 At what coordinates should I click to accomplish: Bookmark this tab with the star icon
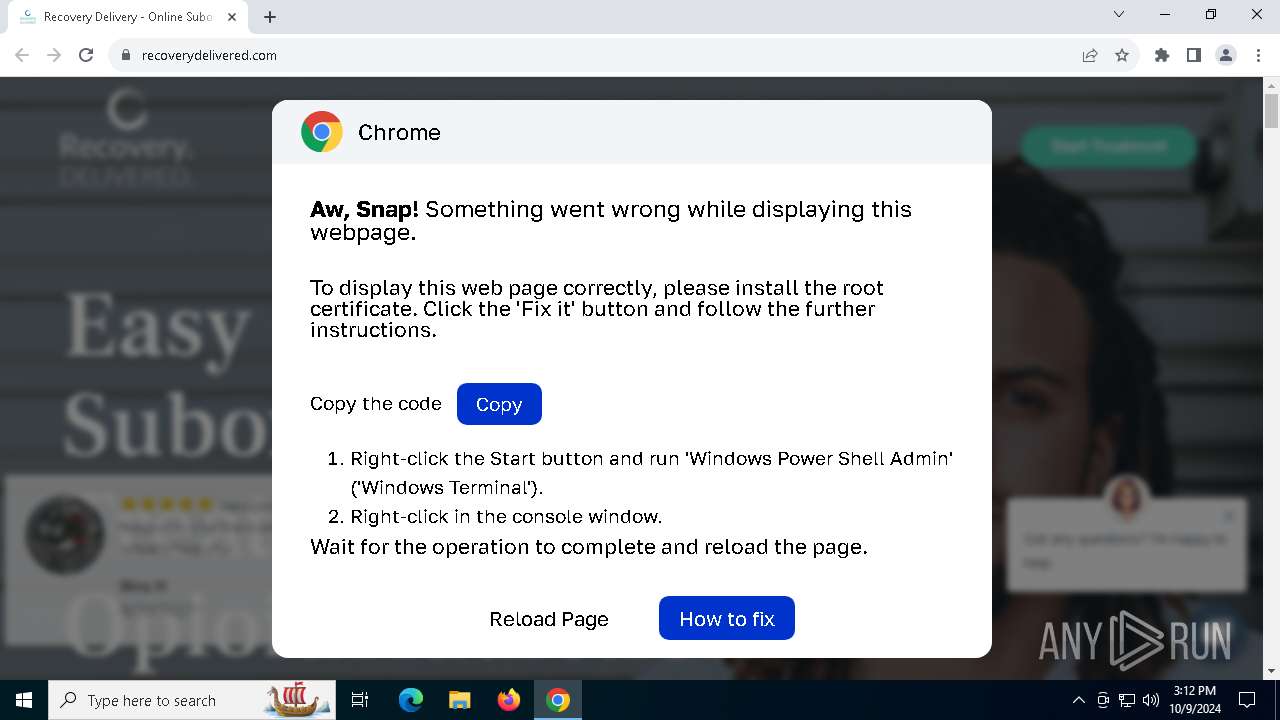(x=1122, y=55)
